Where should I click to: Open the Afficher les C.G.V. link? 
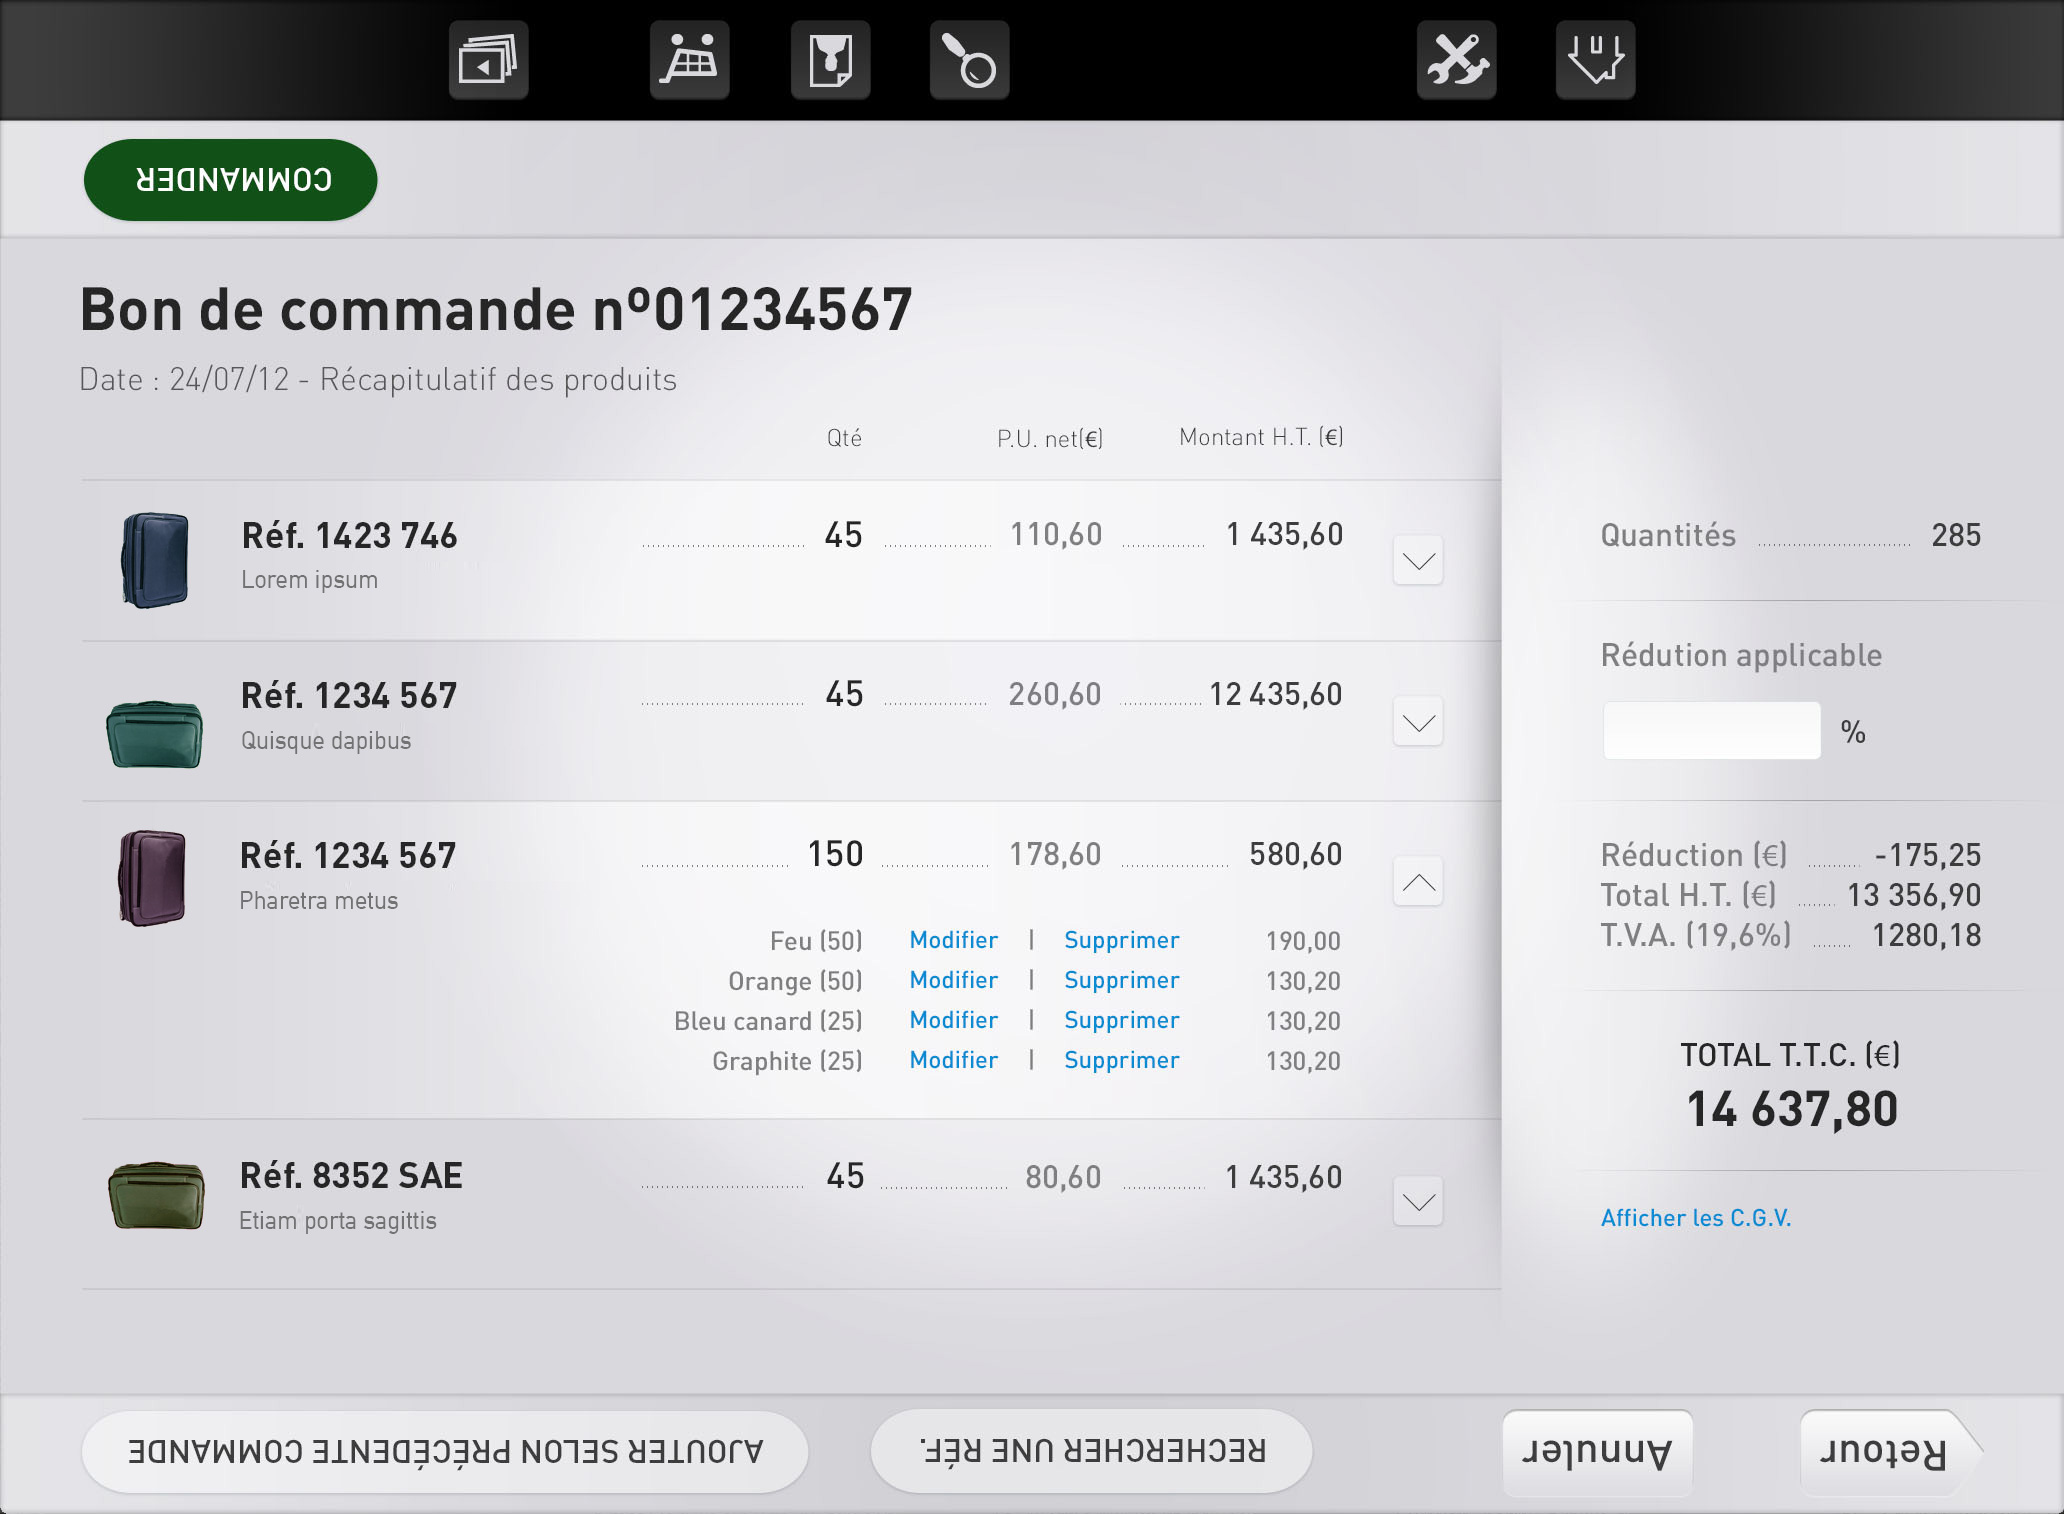1695,1218
